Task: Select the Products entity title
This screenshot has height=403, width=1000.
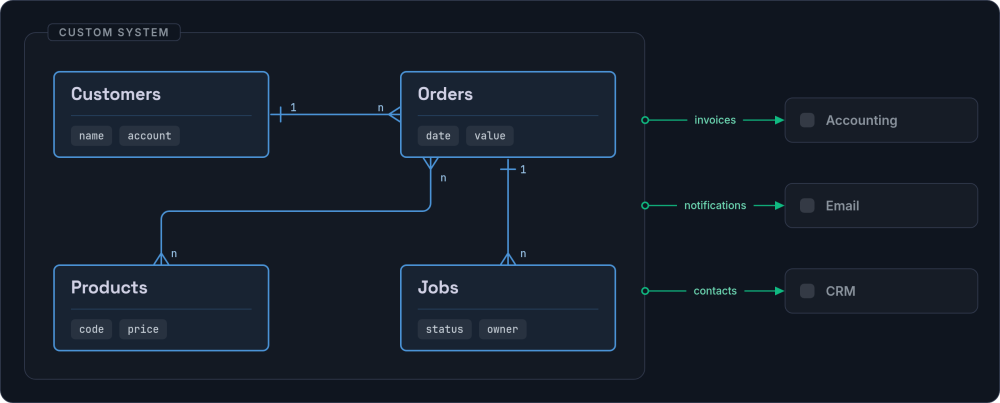Action: point(109,288)
